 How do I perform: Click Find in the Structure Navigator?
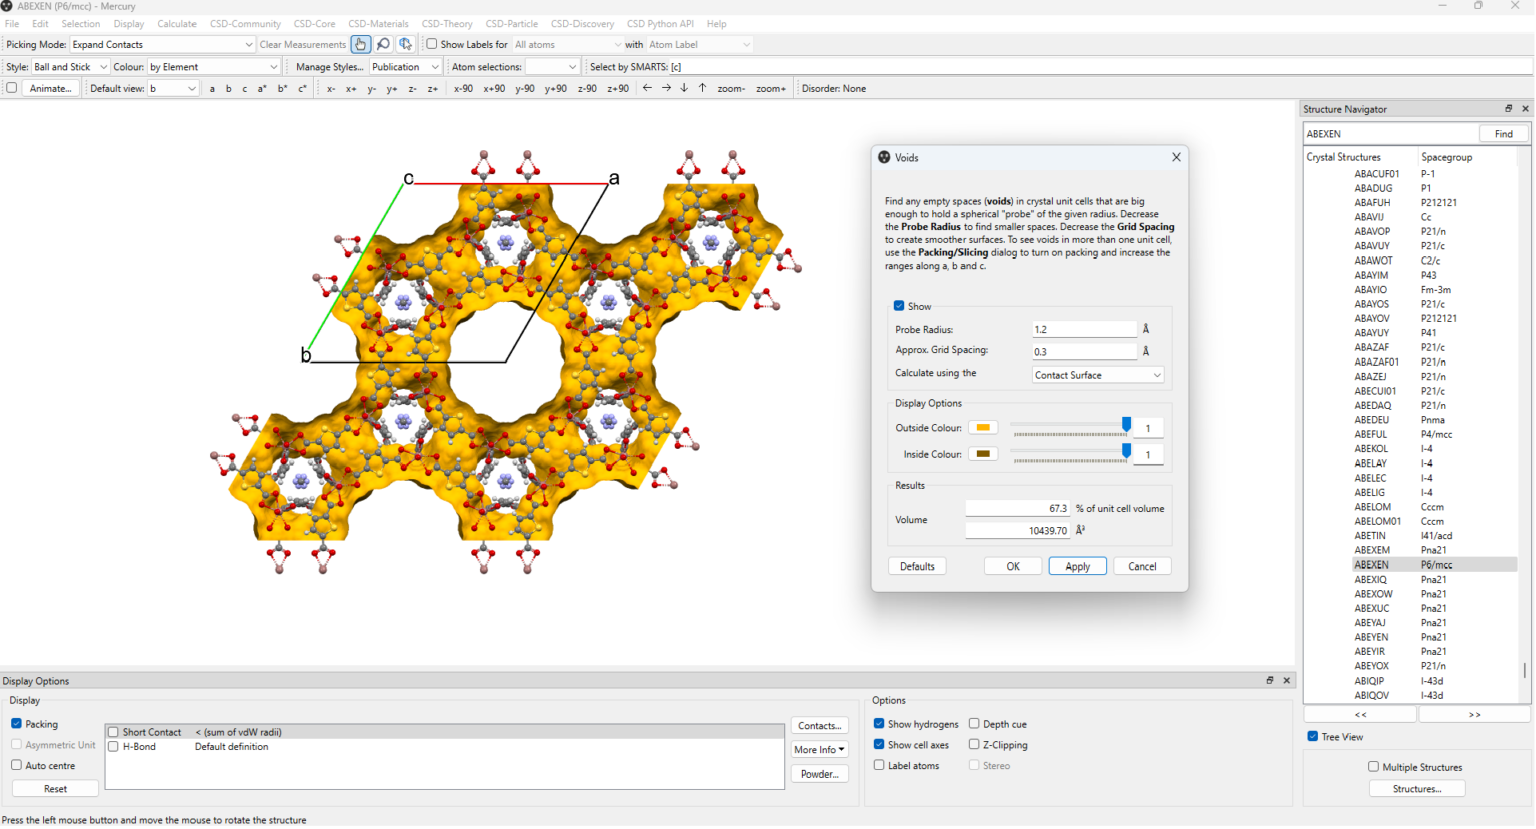pos(1503,133)
